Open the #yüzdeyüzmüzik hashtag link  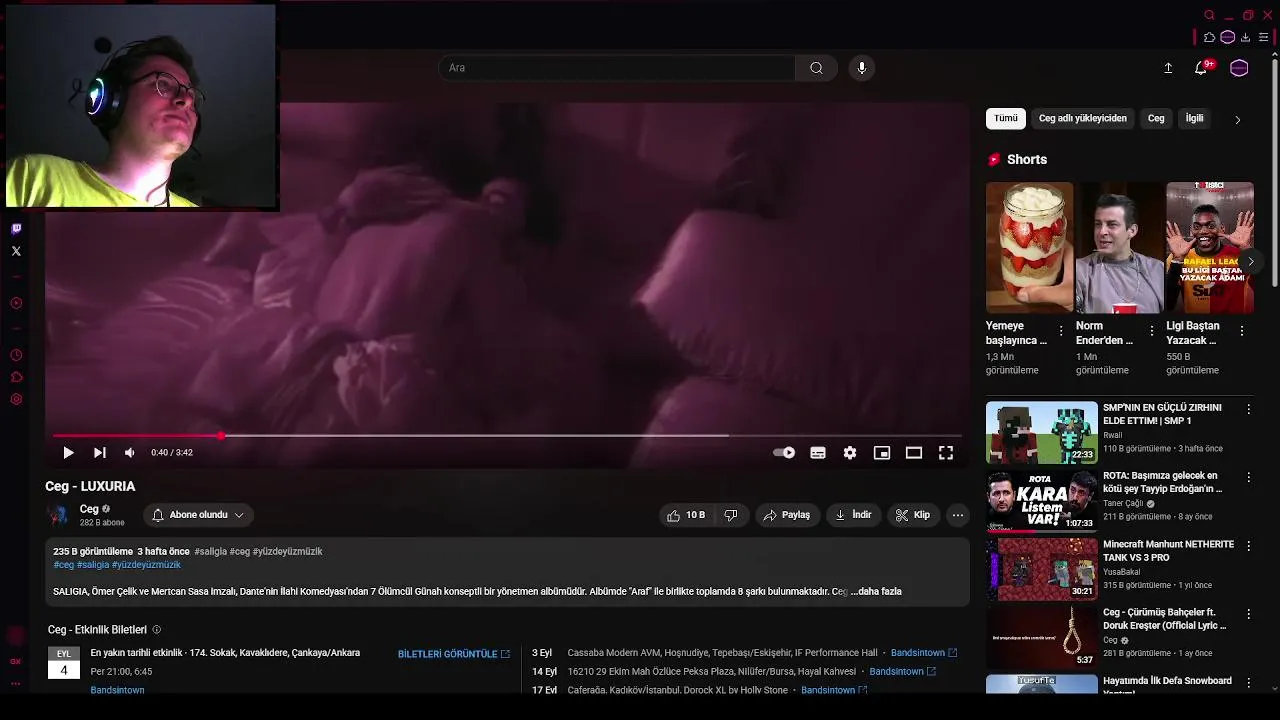pyautogui.click(x=146, y=565)
